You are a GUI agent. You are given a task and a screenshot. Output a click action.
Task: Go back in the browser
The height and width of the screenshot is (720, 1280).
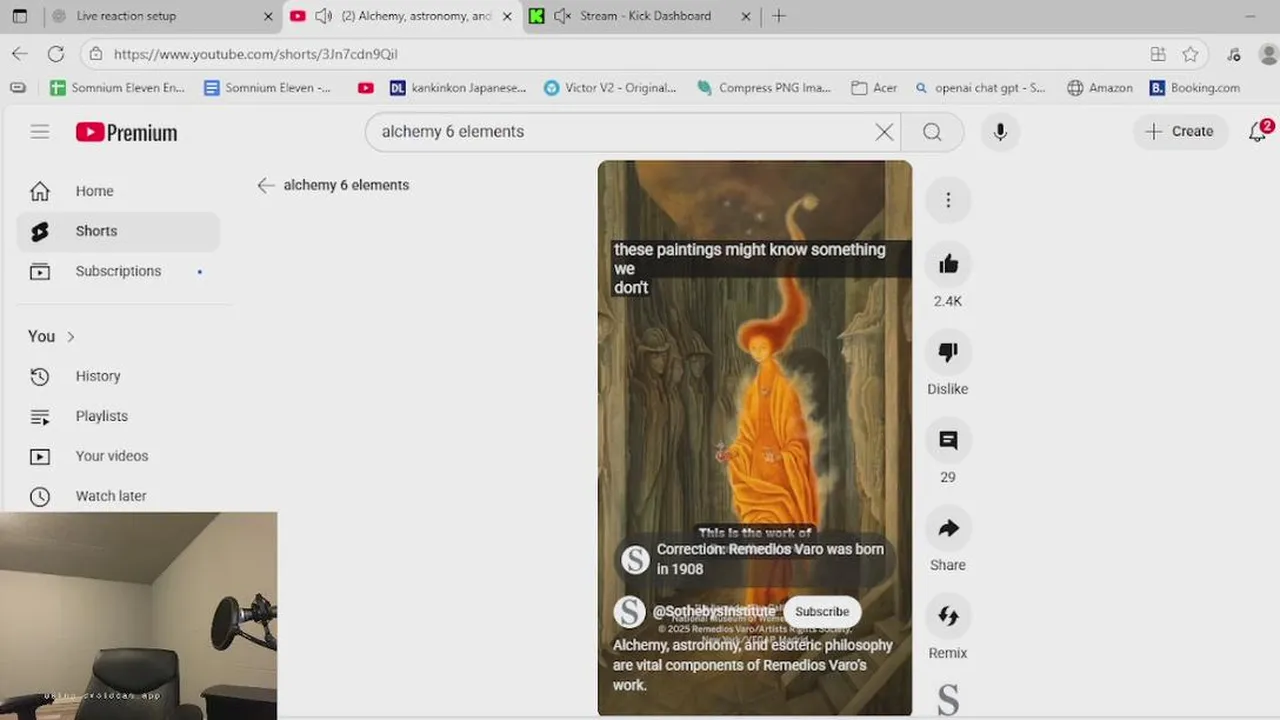[20, 54]
